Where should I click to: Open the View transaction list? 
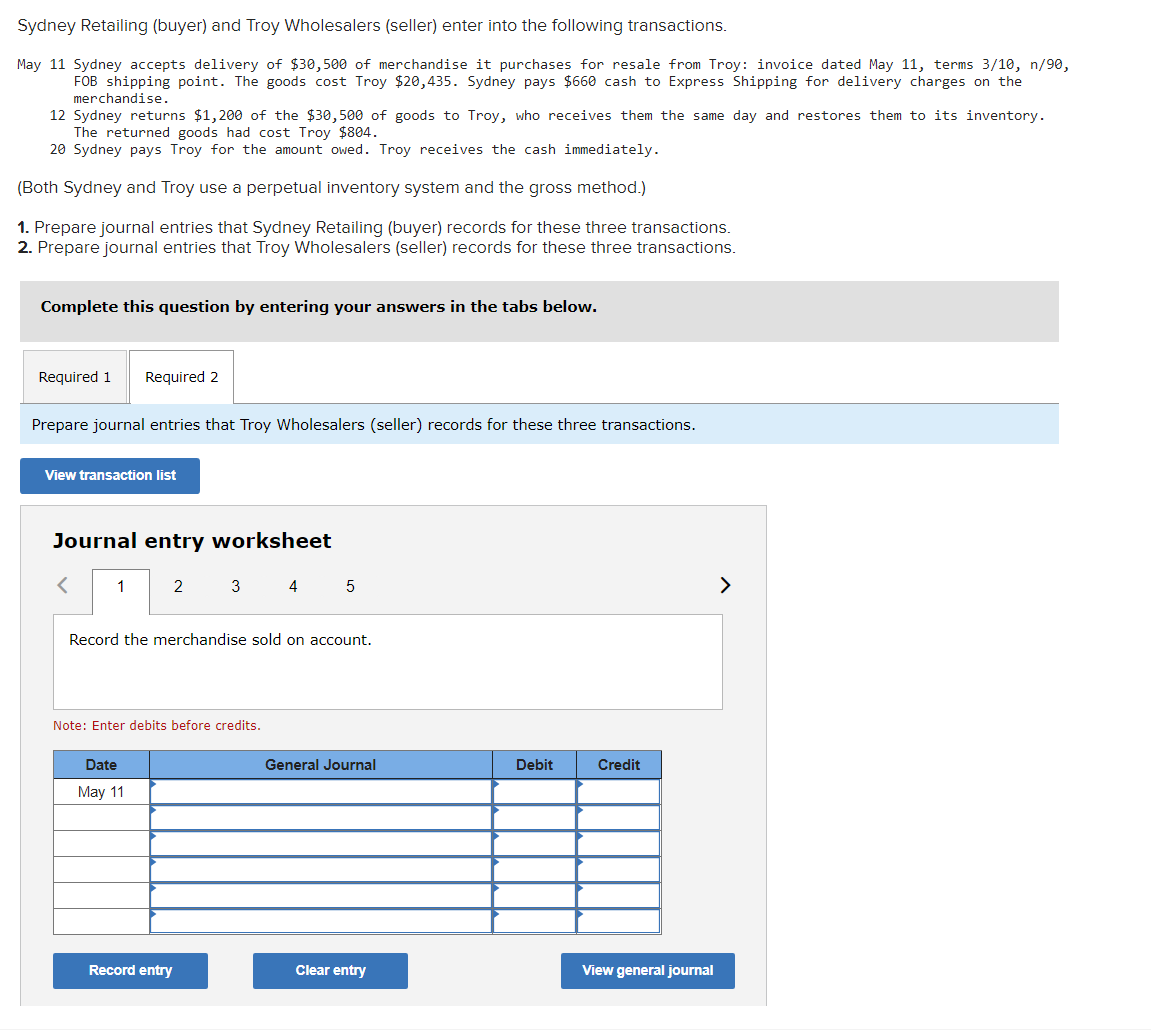click(x=110, y=476)
